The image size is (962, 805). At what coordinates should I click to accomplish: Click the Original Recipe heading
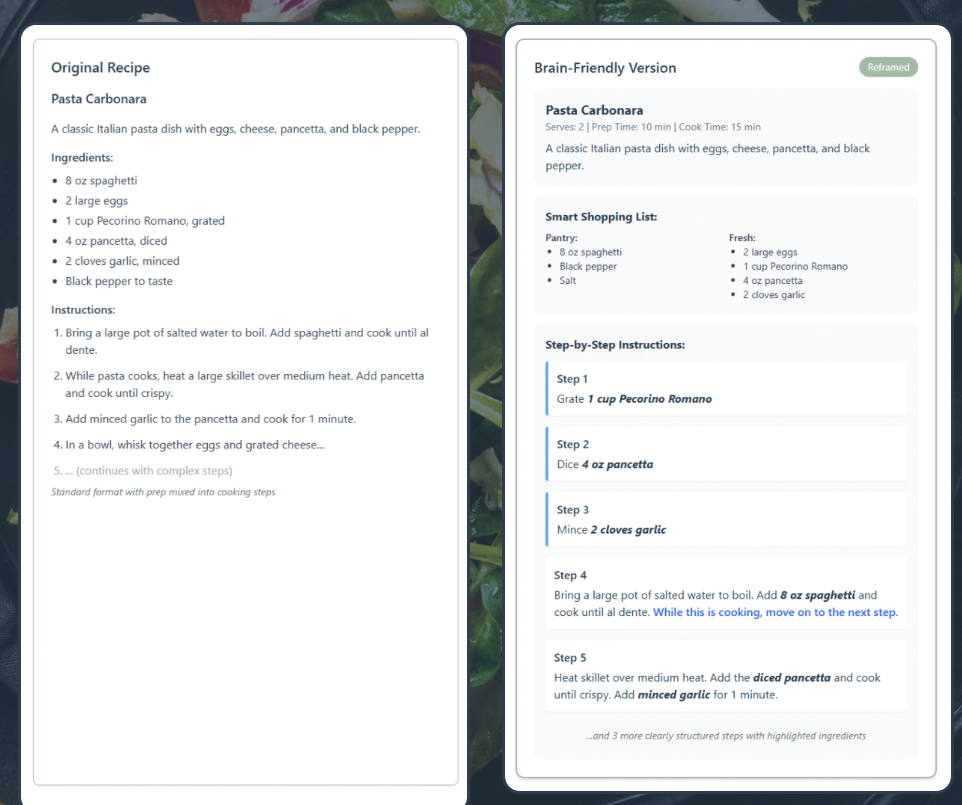(x=101, y=68)
